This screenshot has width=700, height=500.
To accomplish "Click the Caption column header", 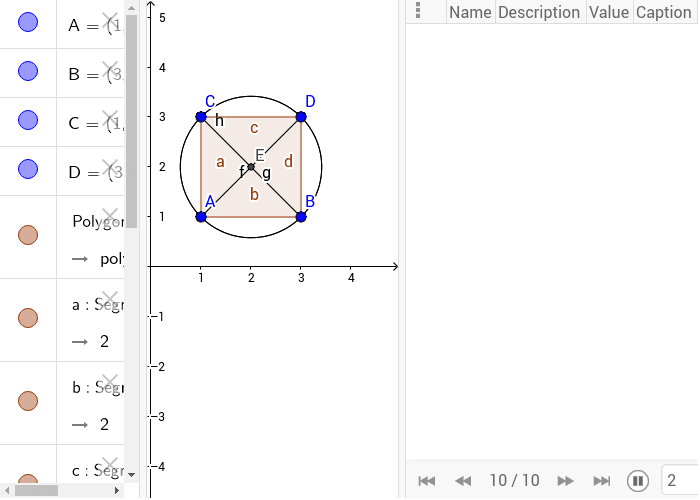I will [664, 12].
